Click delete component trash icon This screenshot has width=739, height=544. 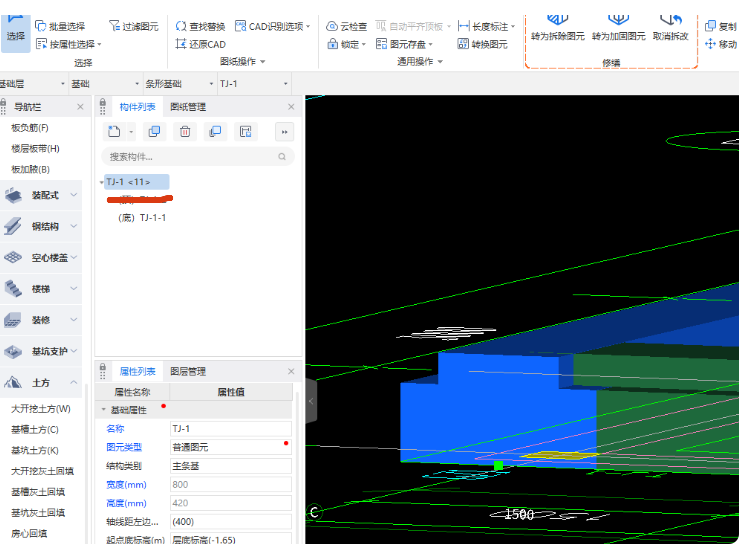(185, 132)
